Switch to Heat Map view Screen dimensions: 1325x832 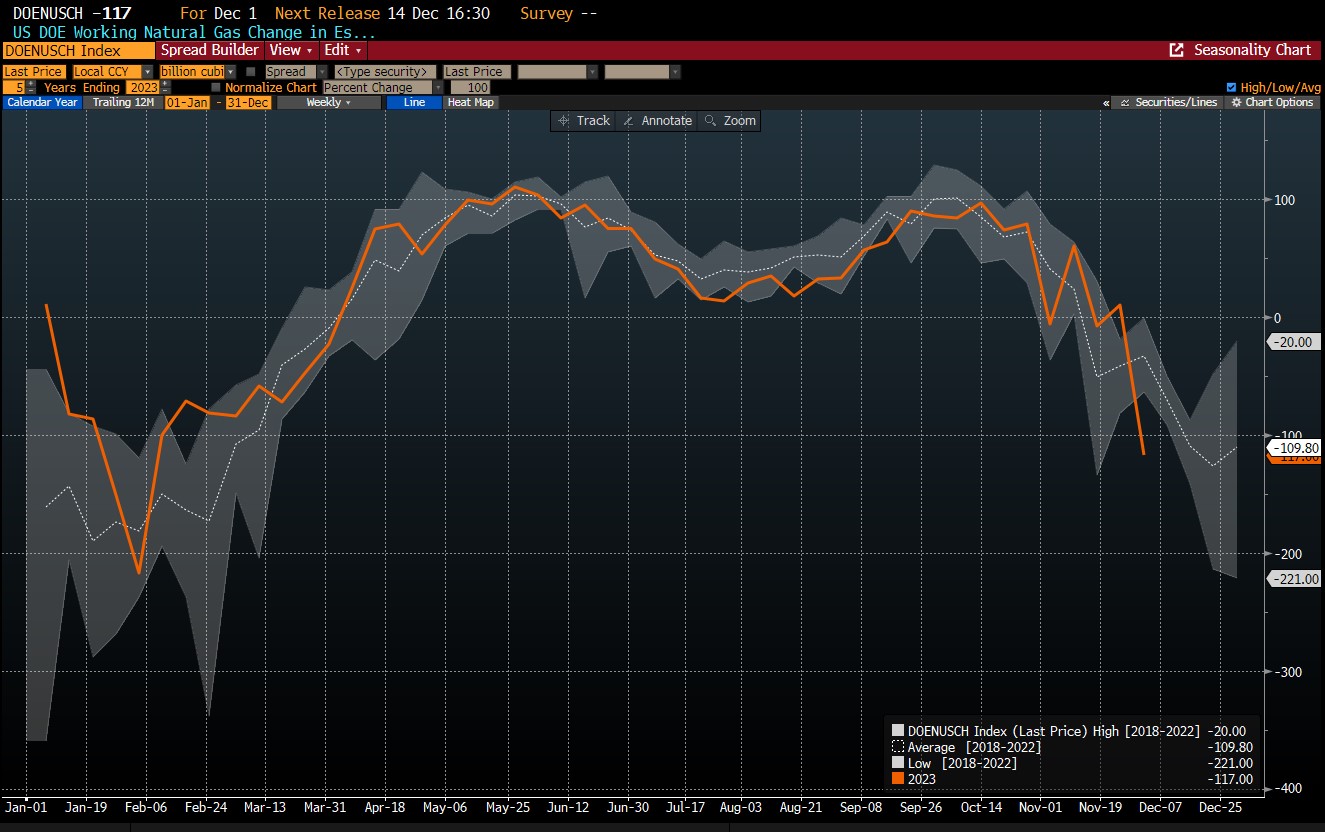pyautogui.click(x=470, y=103)
